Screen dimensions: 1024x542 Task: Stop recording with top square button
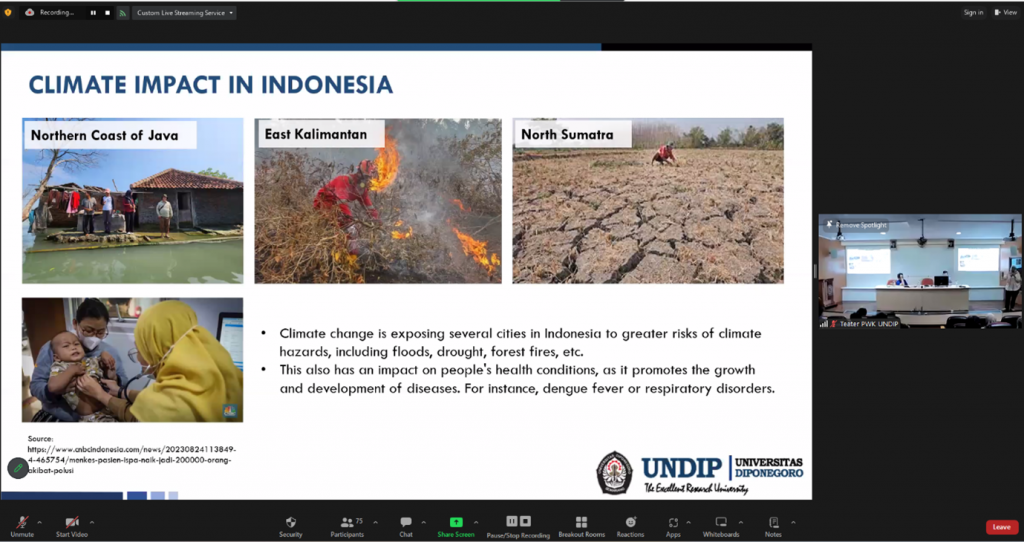pyautogui.click(x=106, y=13)
